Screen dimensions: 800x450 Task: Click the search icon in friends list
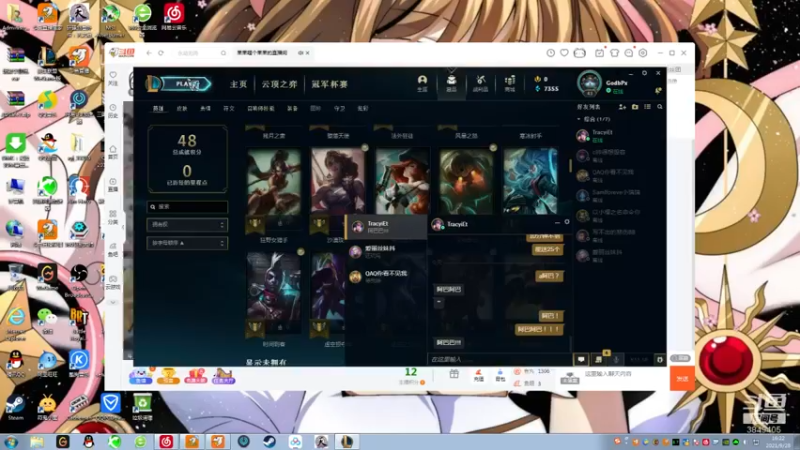(660, 107)
